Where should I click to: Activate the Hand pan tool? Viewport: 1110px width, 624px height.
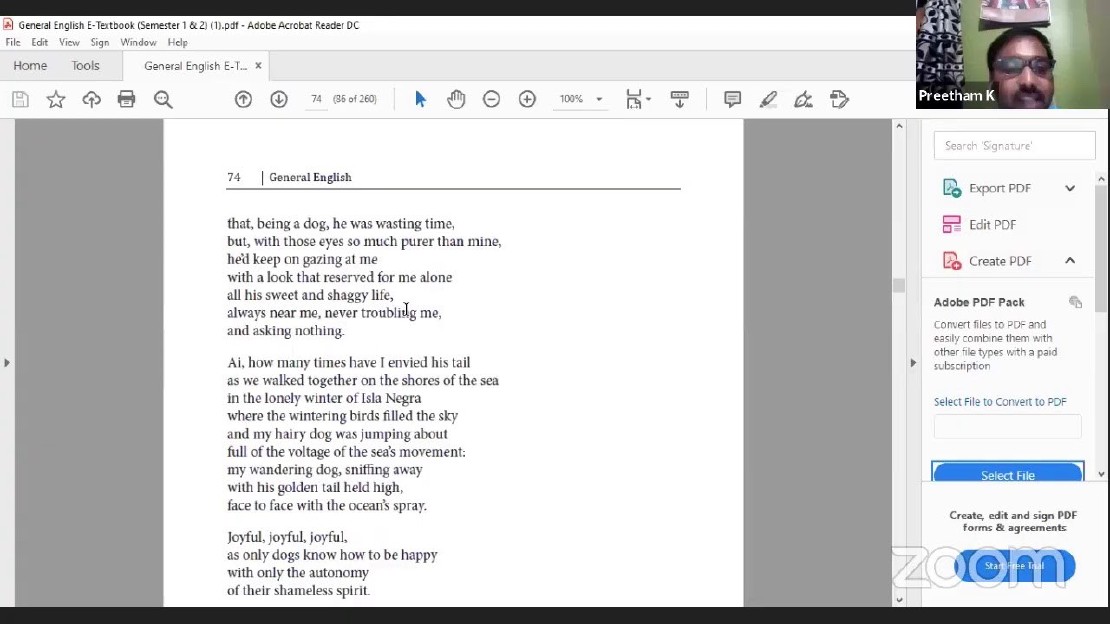(456, 99)
